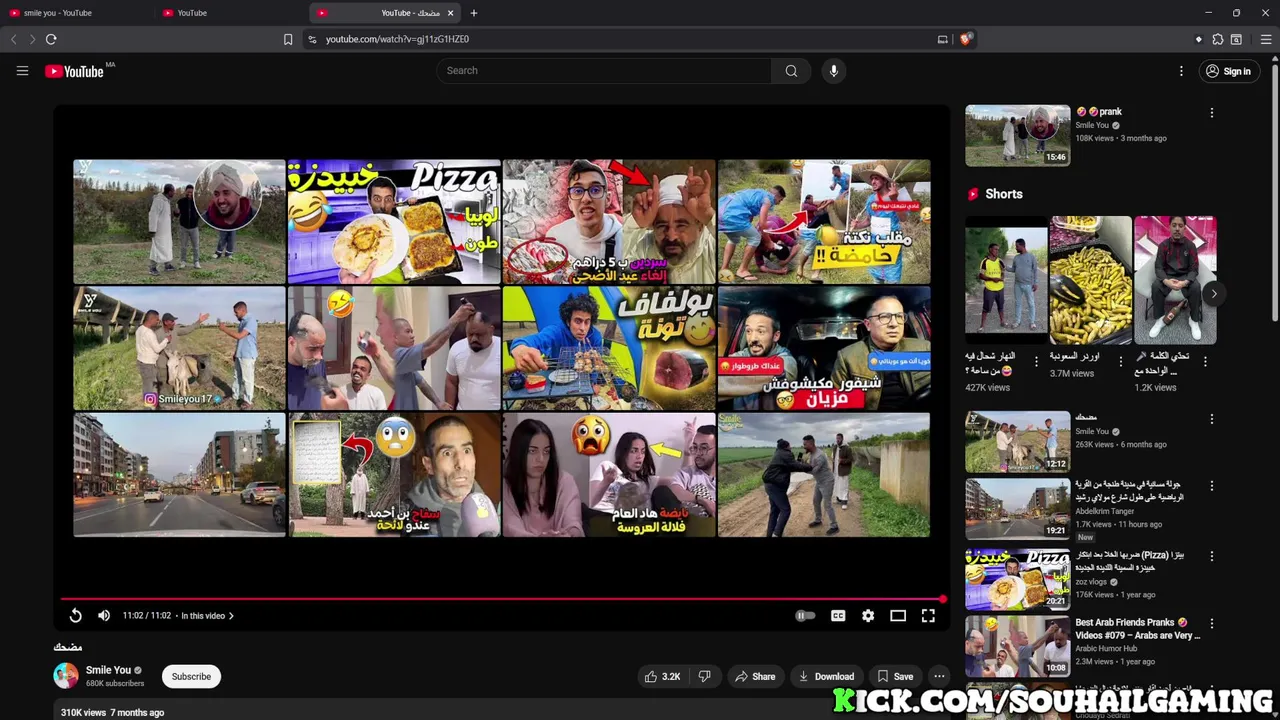Screen dimensions: 1280x720
Task: Open options for the 263K views video
Action: pyautogui.click(x=1211, y=419)
